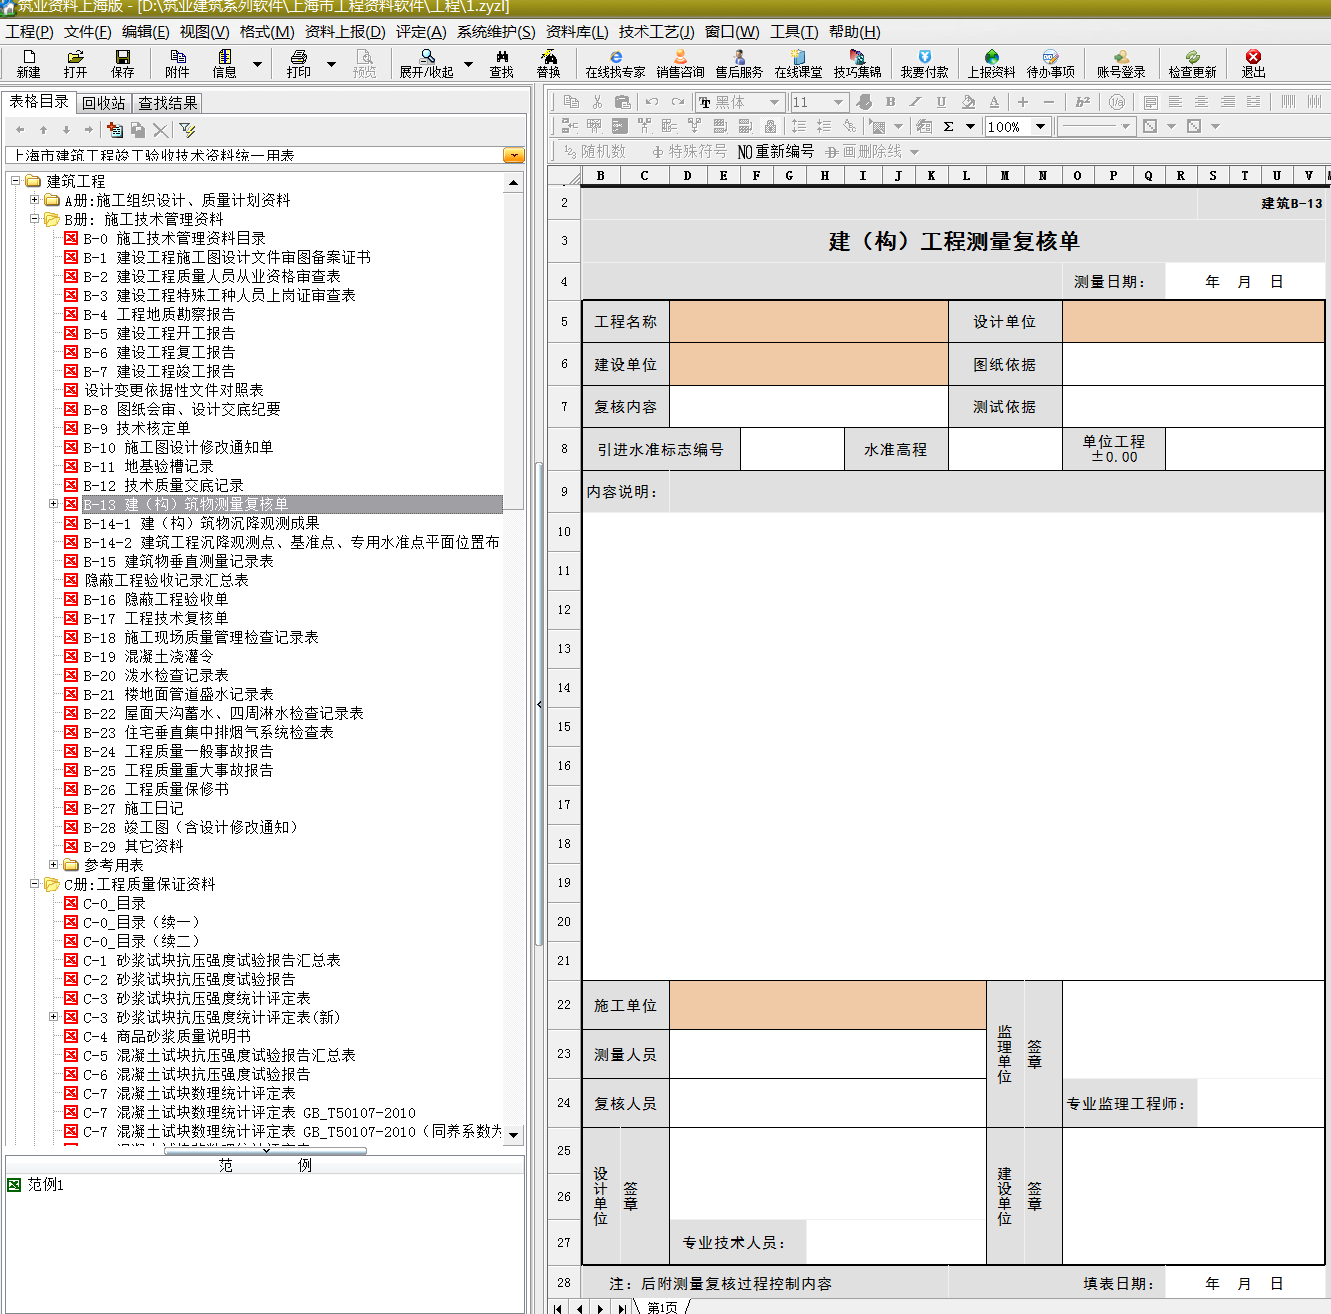1331x1314 pixels.
Task: Click the 展开/收起 magnifier icon
Action: tap(427, 64)
